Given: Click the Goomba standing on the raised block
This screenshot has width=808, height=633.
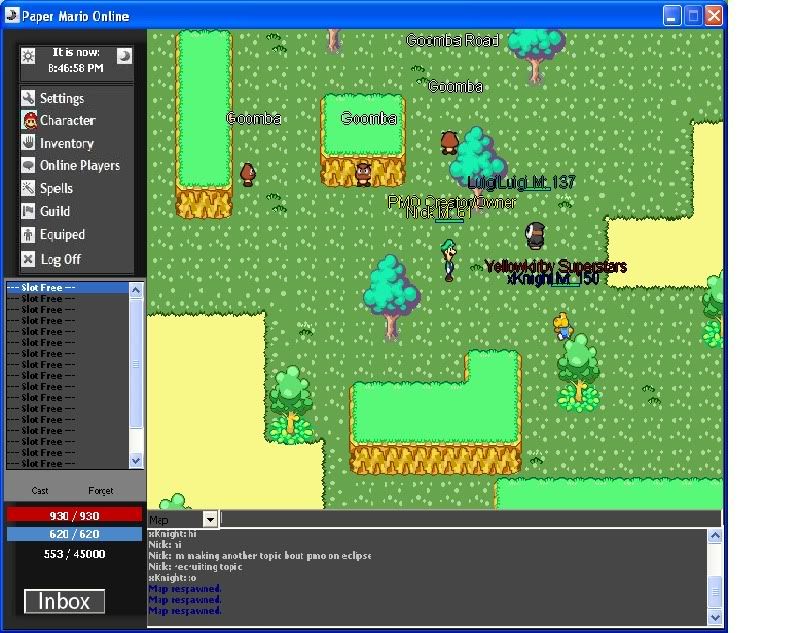Looking at the screenshot, I should 363,174.
